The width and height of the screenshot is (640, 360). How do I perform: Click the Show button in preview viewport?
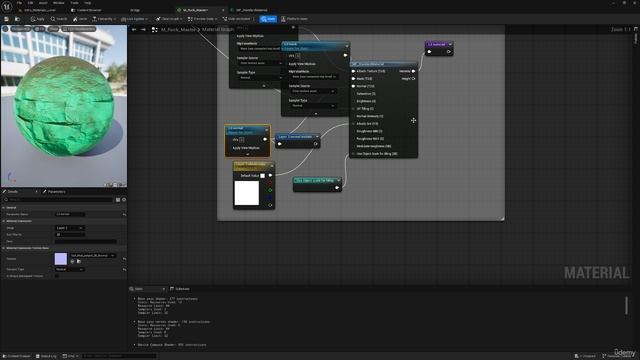tap(53, 29)
